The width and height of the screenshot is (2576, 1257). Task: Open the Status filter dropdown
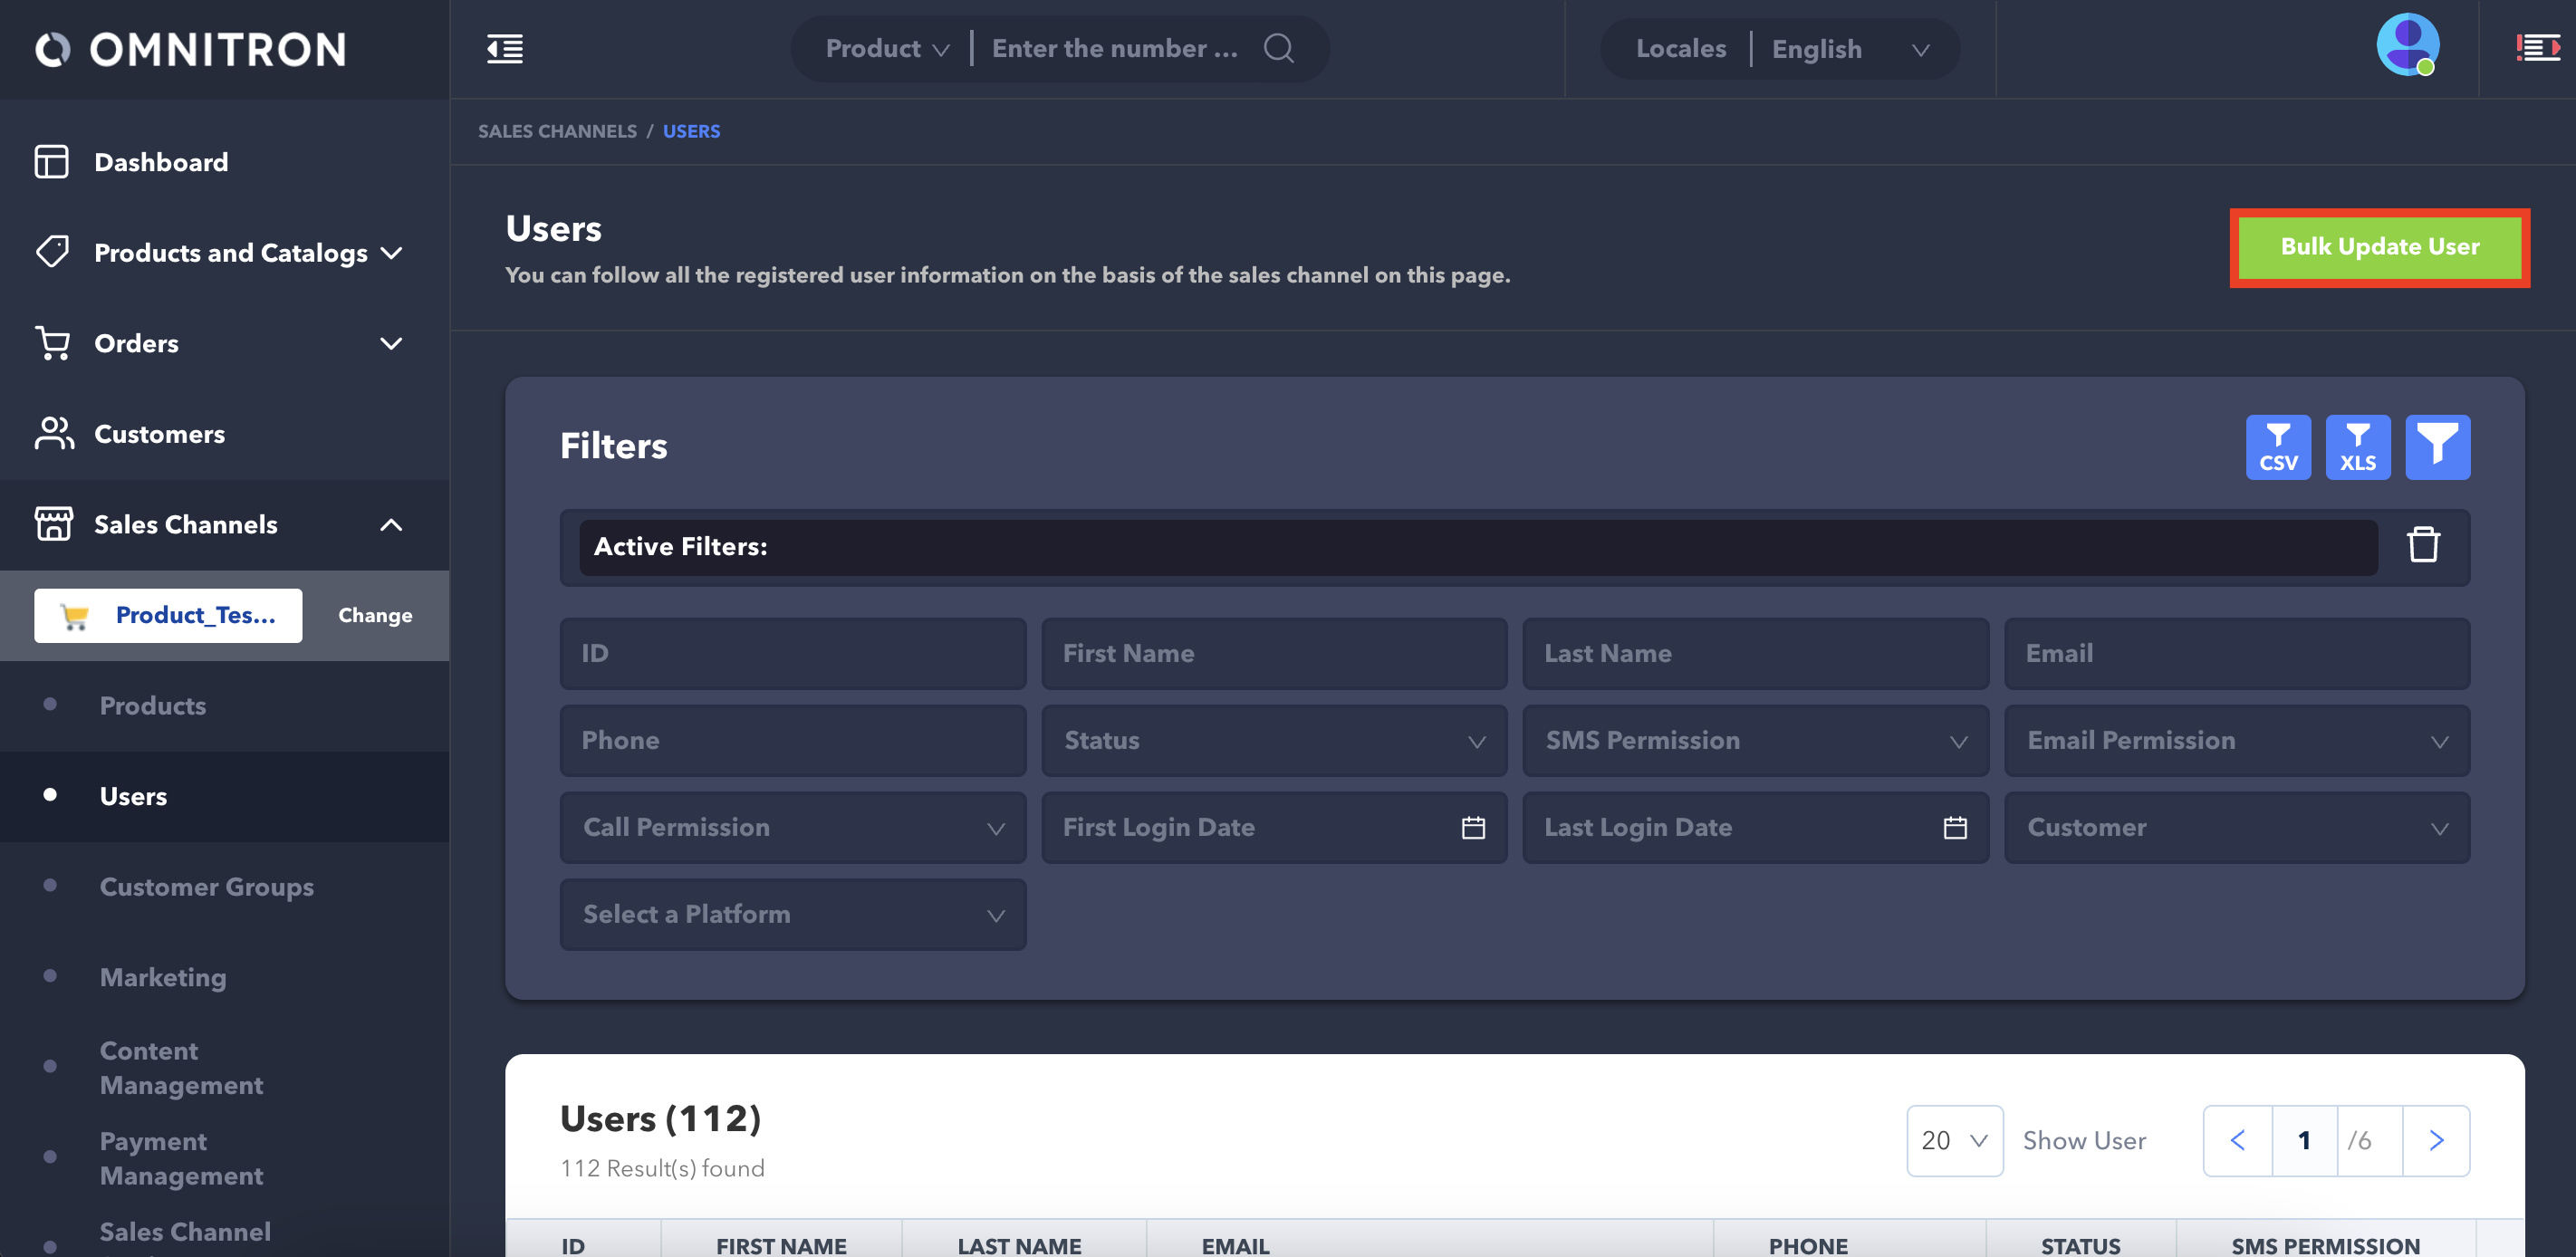coord(1273,741)
